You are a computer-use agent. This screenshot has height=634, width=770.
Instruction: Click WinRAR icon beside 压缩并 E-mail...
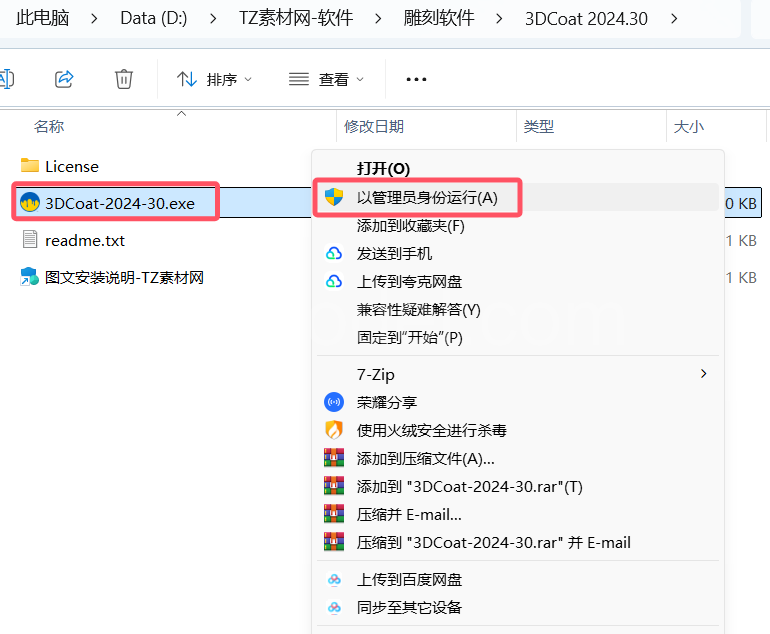(334, 514)
